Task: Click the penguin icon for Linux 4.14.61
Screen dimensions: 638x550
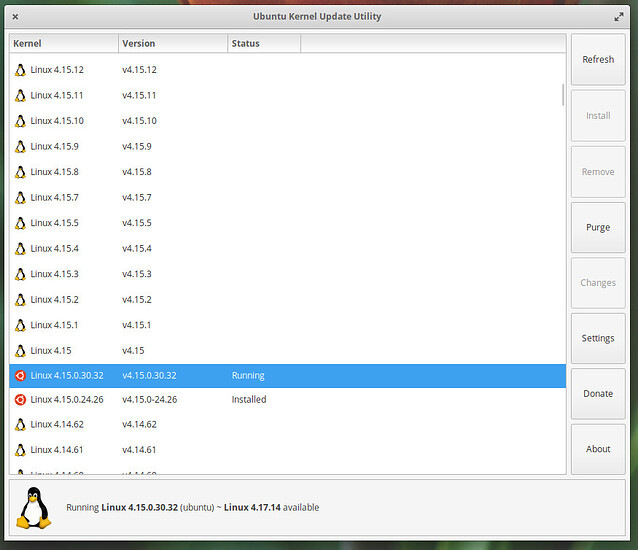Action: pos(20,450)
